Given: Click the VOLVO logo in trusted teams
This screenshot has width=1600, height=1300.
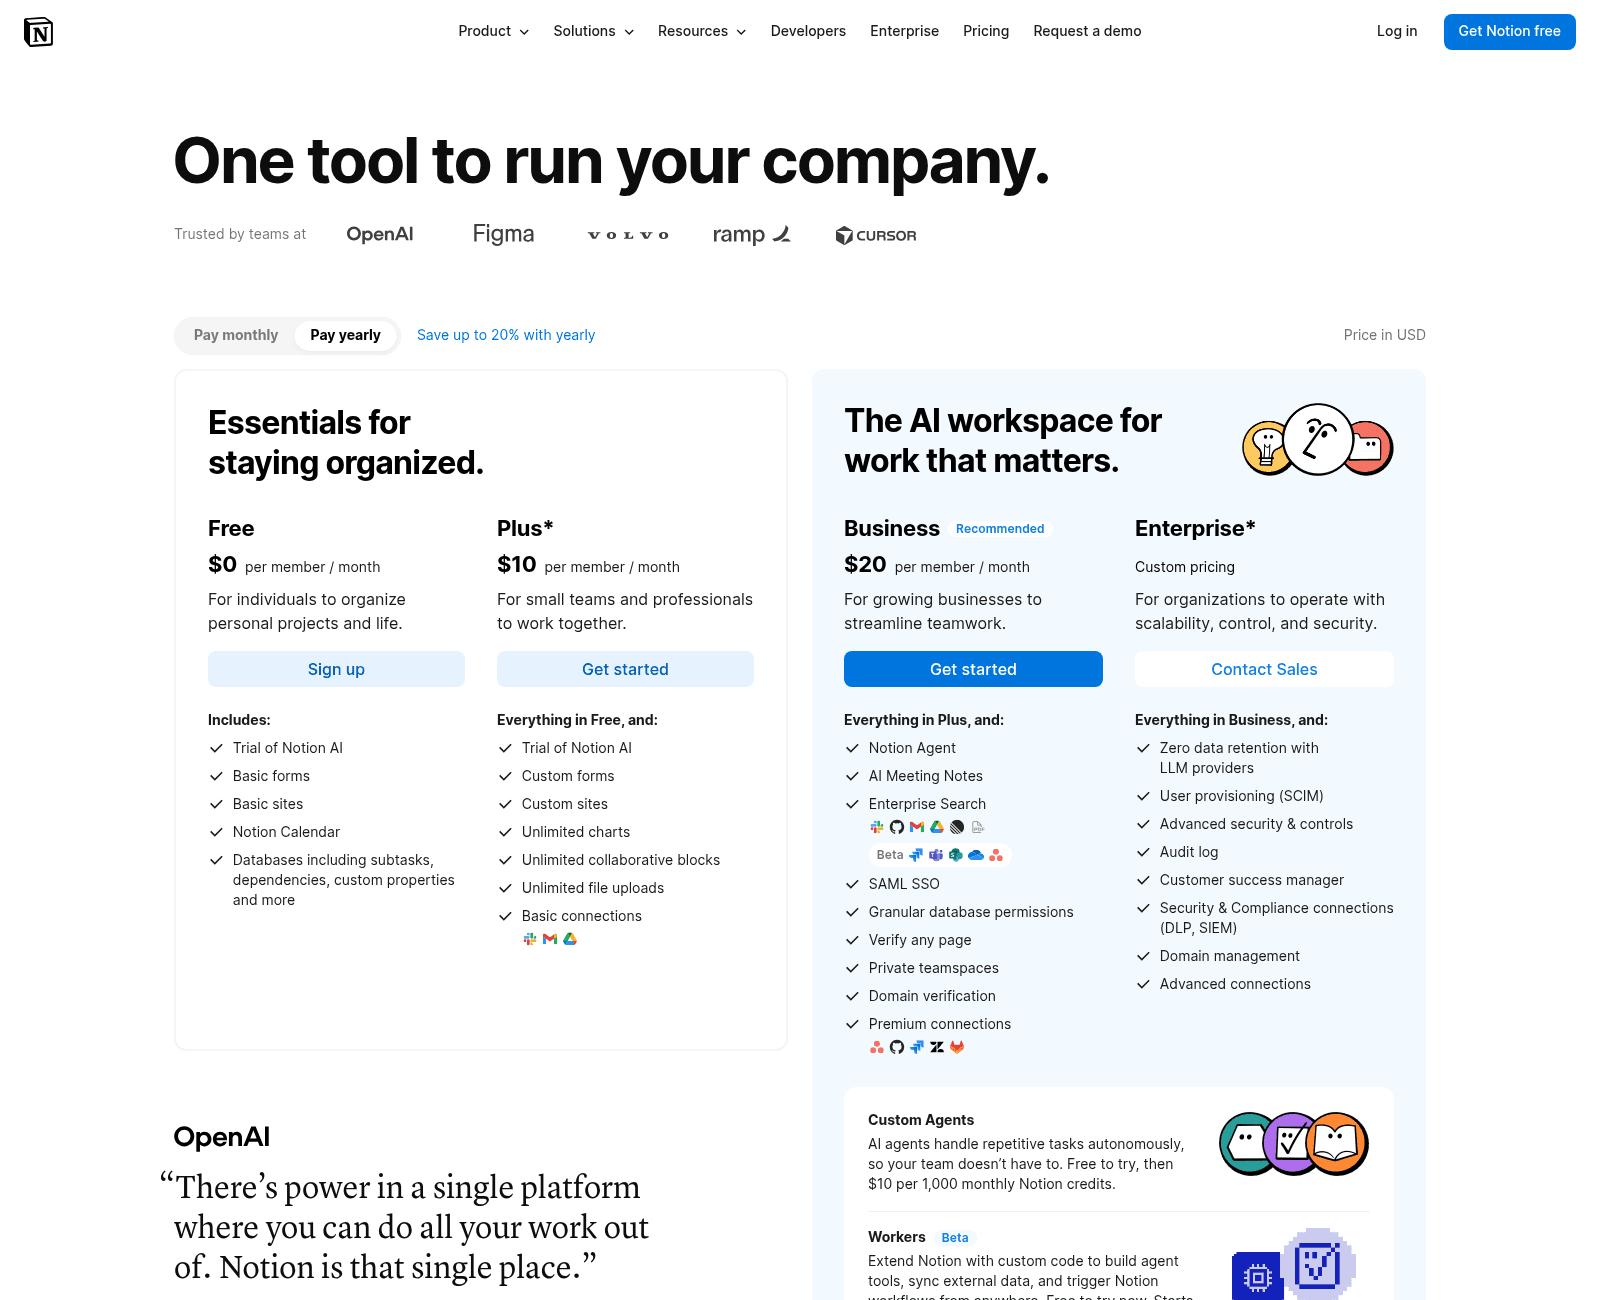Looking at the screenshot, I should click(x=628, y=235).
